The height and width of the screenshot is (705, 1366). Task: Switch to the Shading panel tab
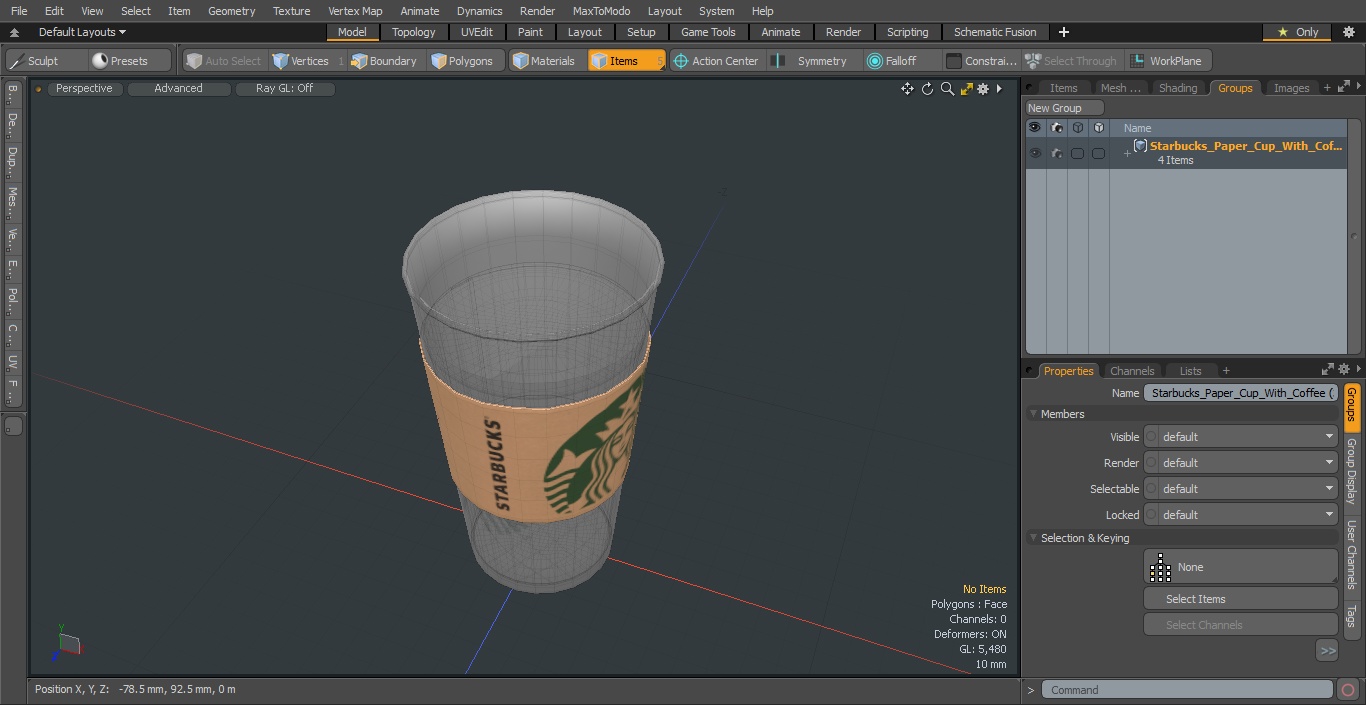pyautogui.click(x=1178, y=88)
